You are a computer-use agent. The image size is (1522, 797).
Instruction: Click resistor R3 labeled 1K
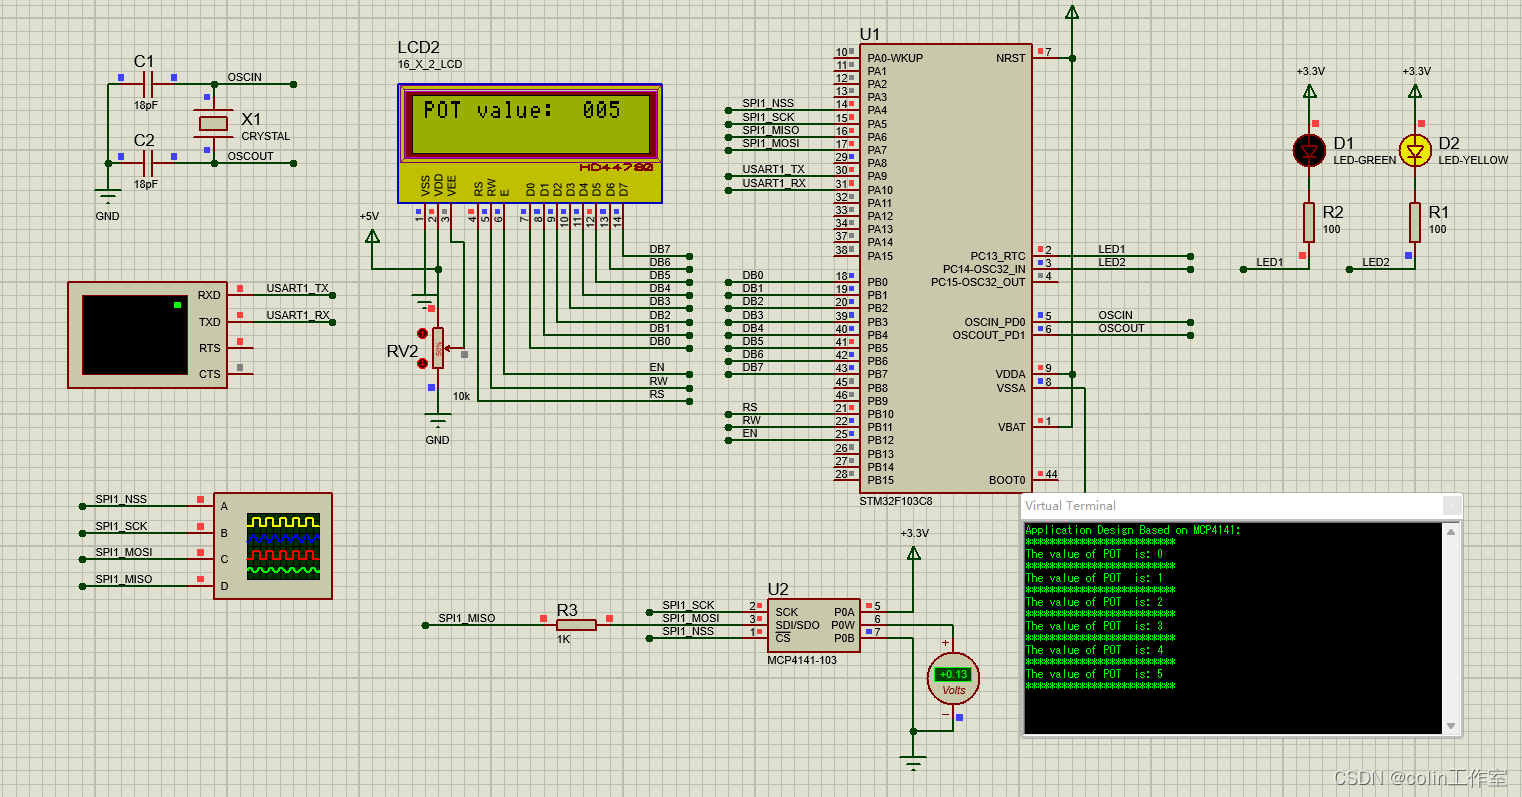pos(575,623)
